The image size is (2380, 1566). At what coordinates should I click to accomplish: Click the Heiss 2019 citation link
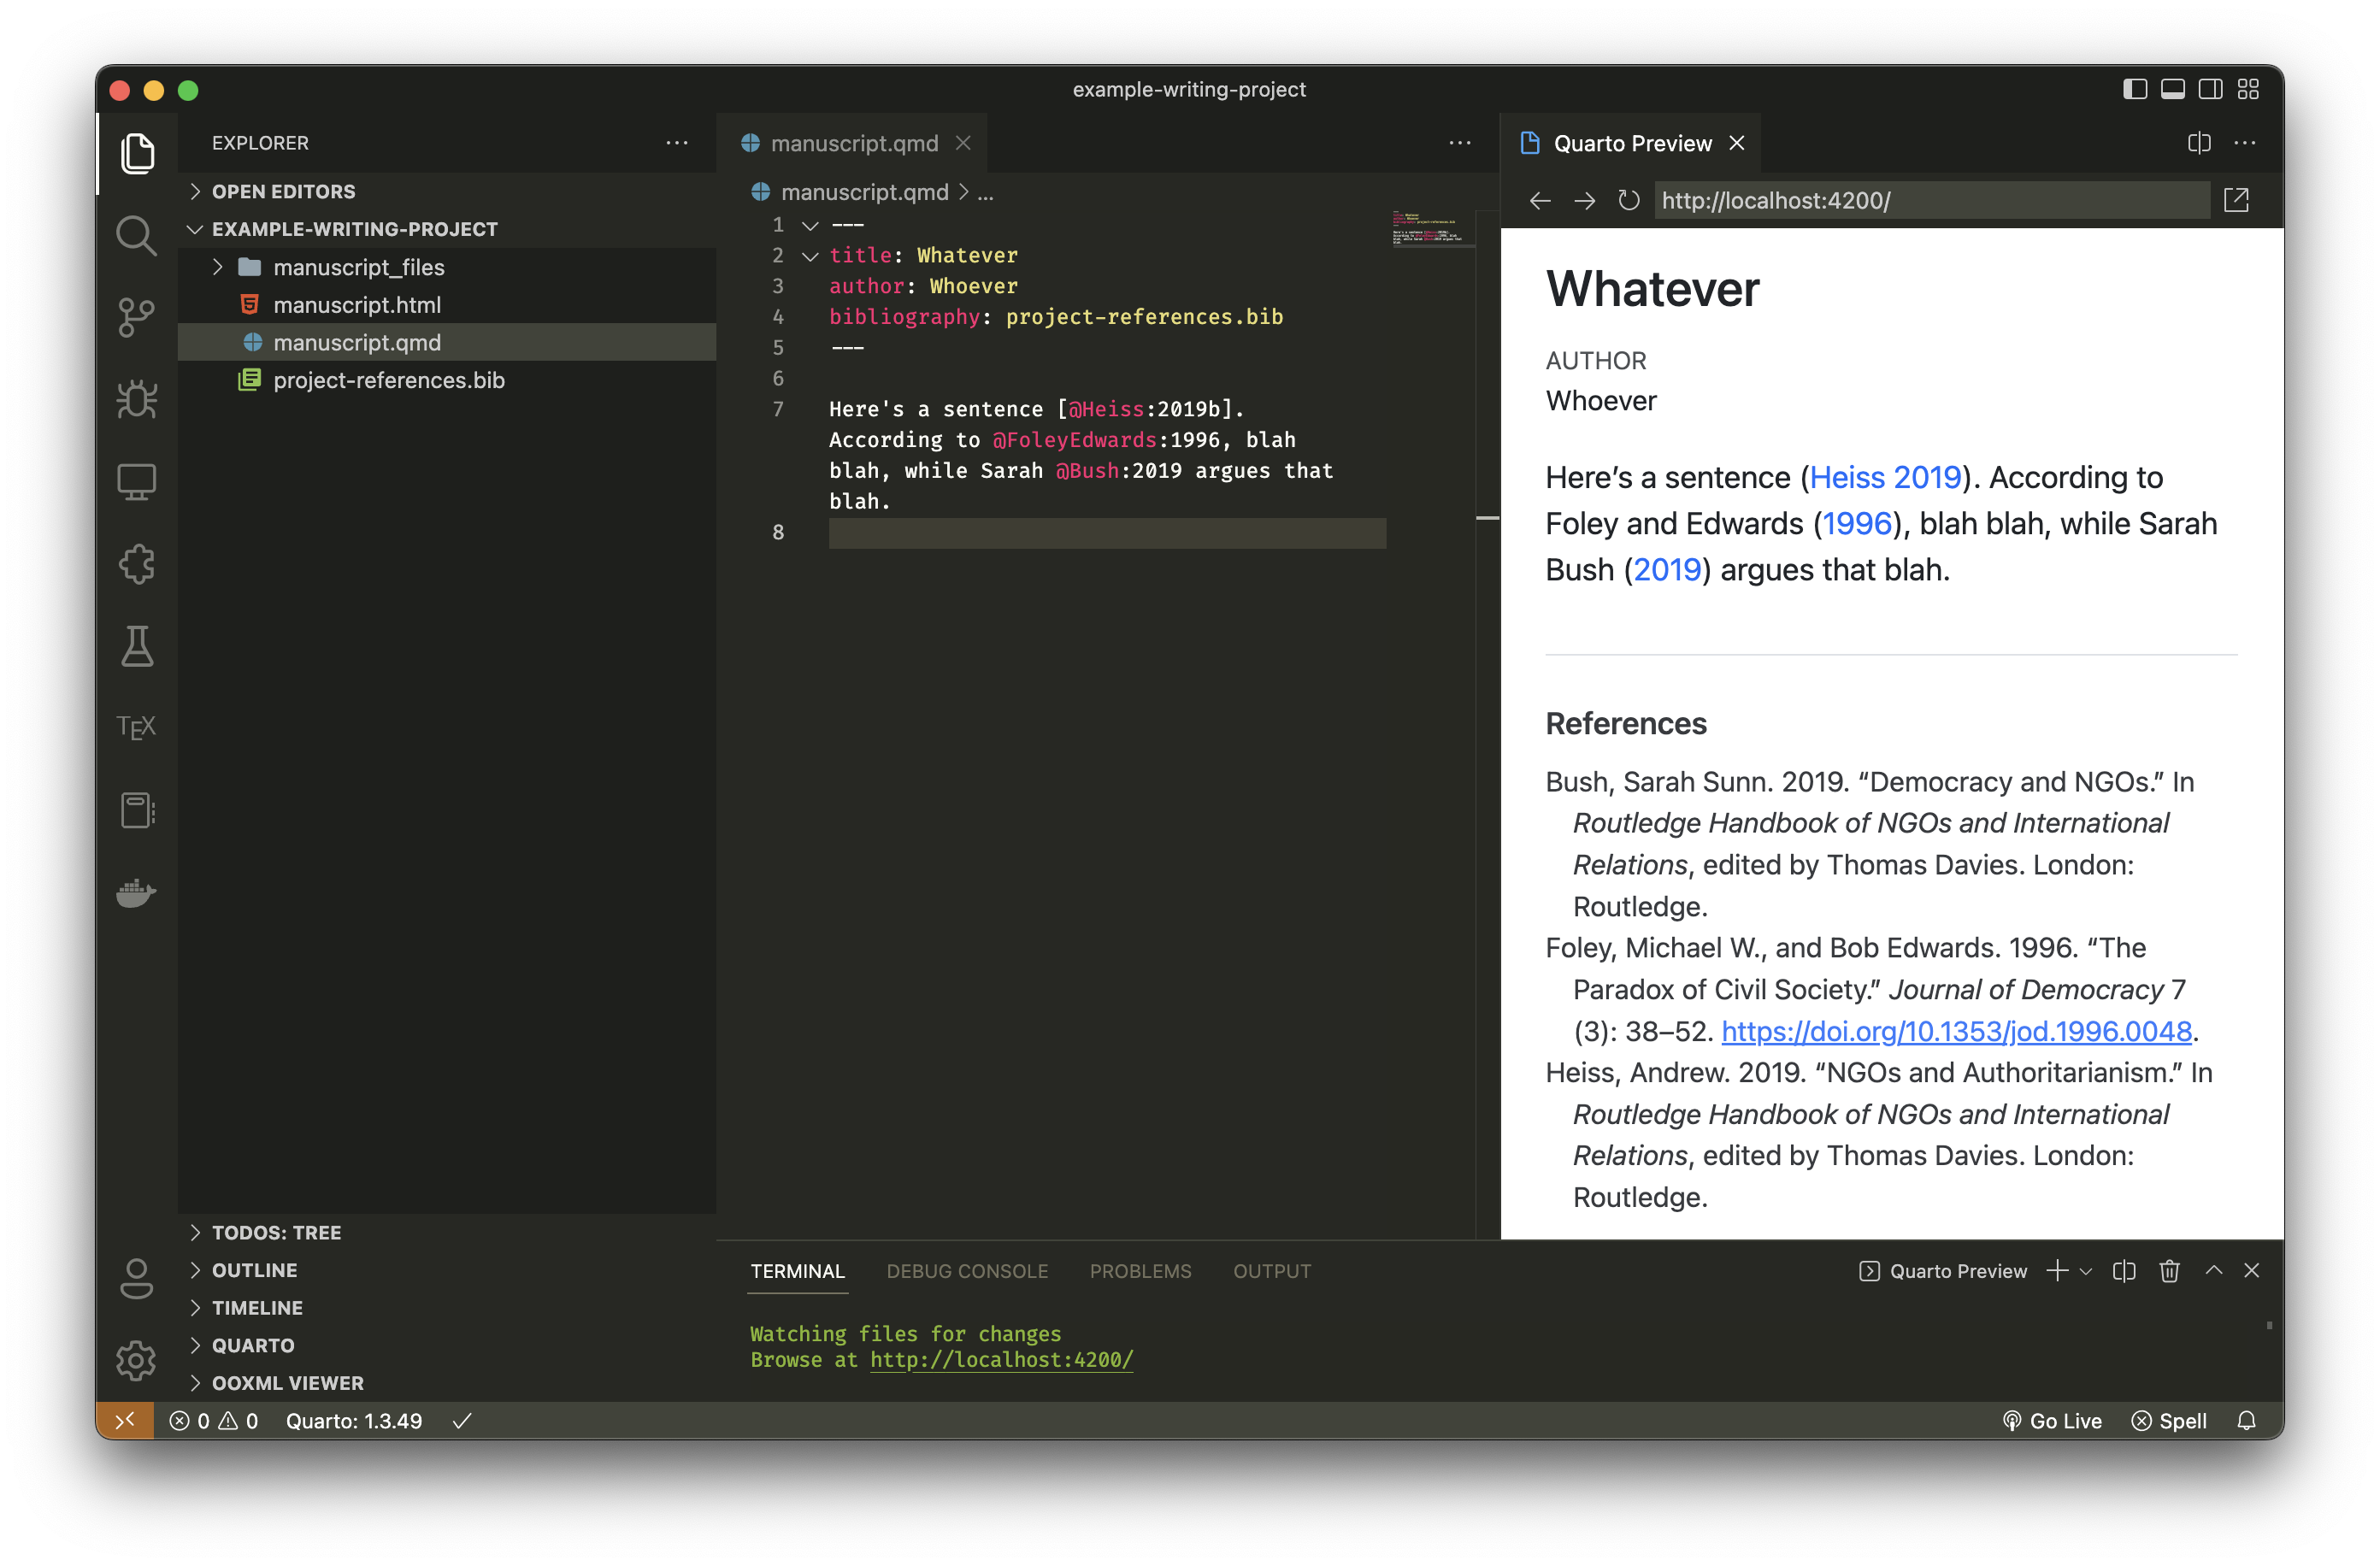pos(1886,477)
